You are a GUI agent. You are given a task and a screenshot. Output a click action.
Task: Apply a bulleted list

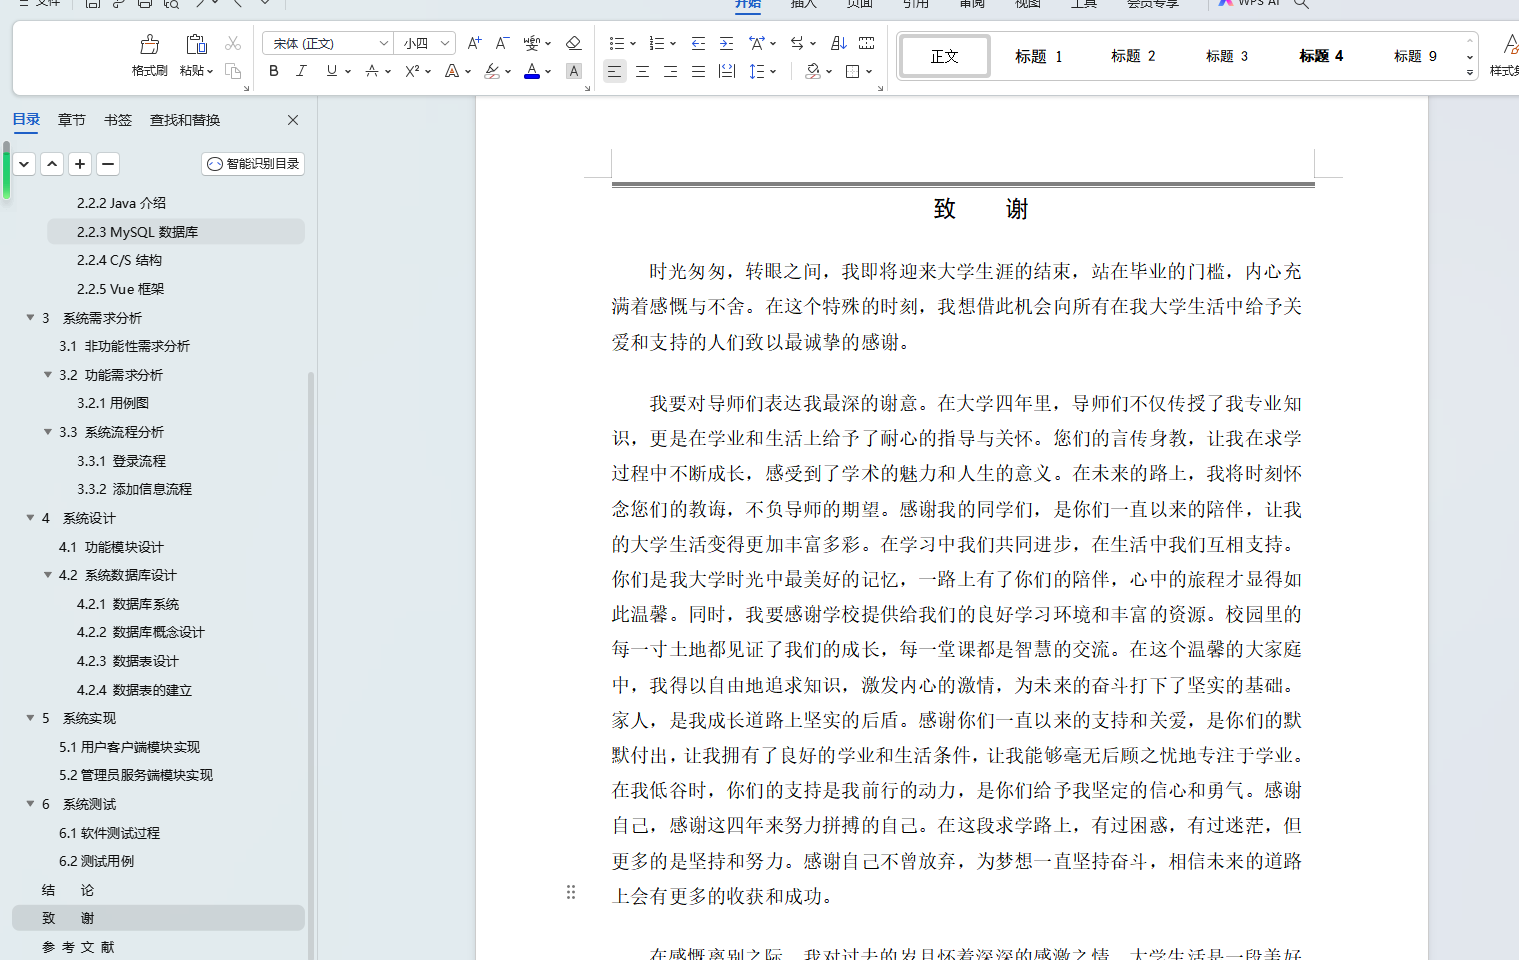click(x=616, y=43)
